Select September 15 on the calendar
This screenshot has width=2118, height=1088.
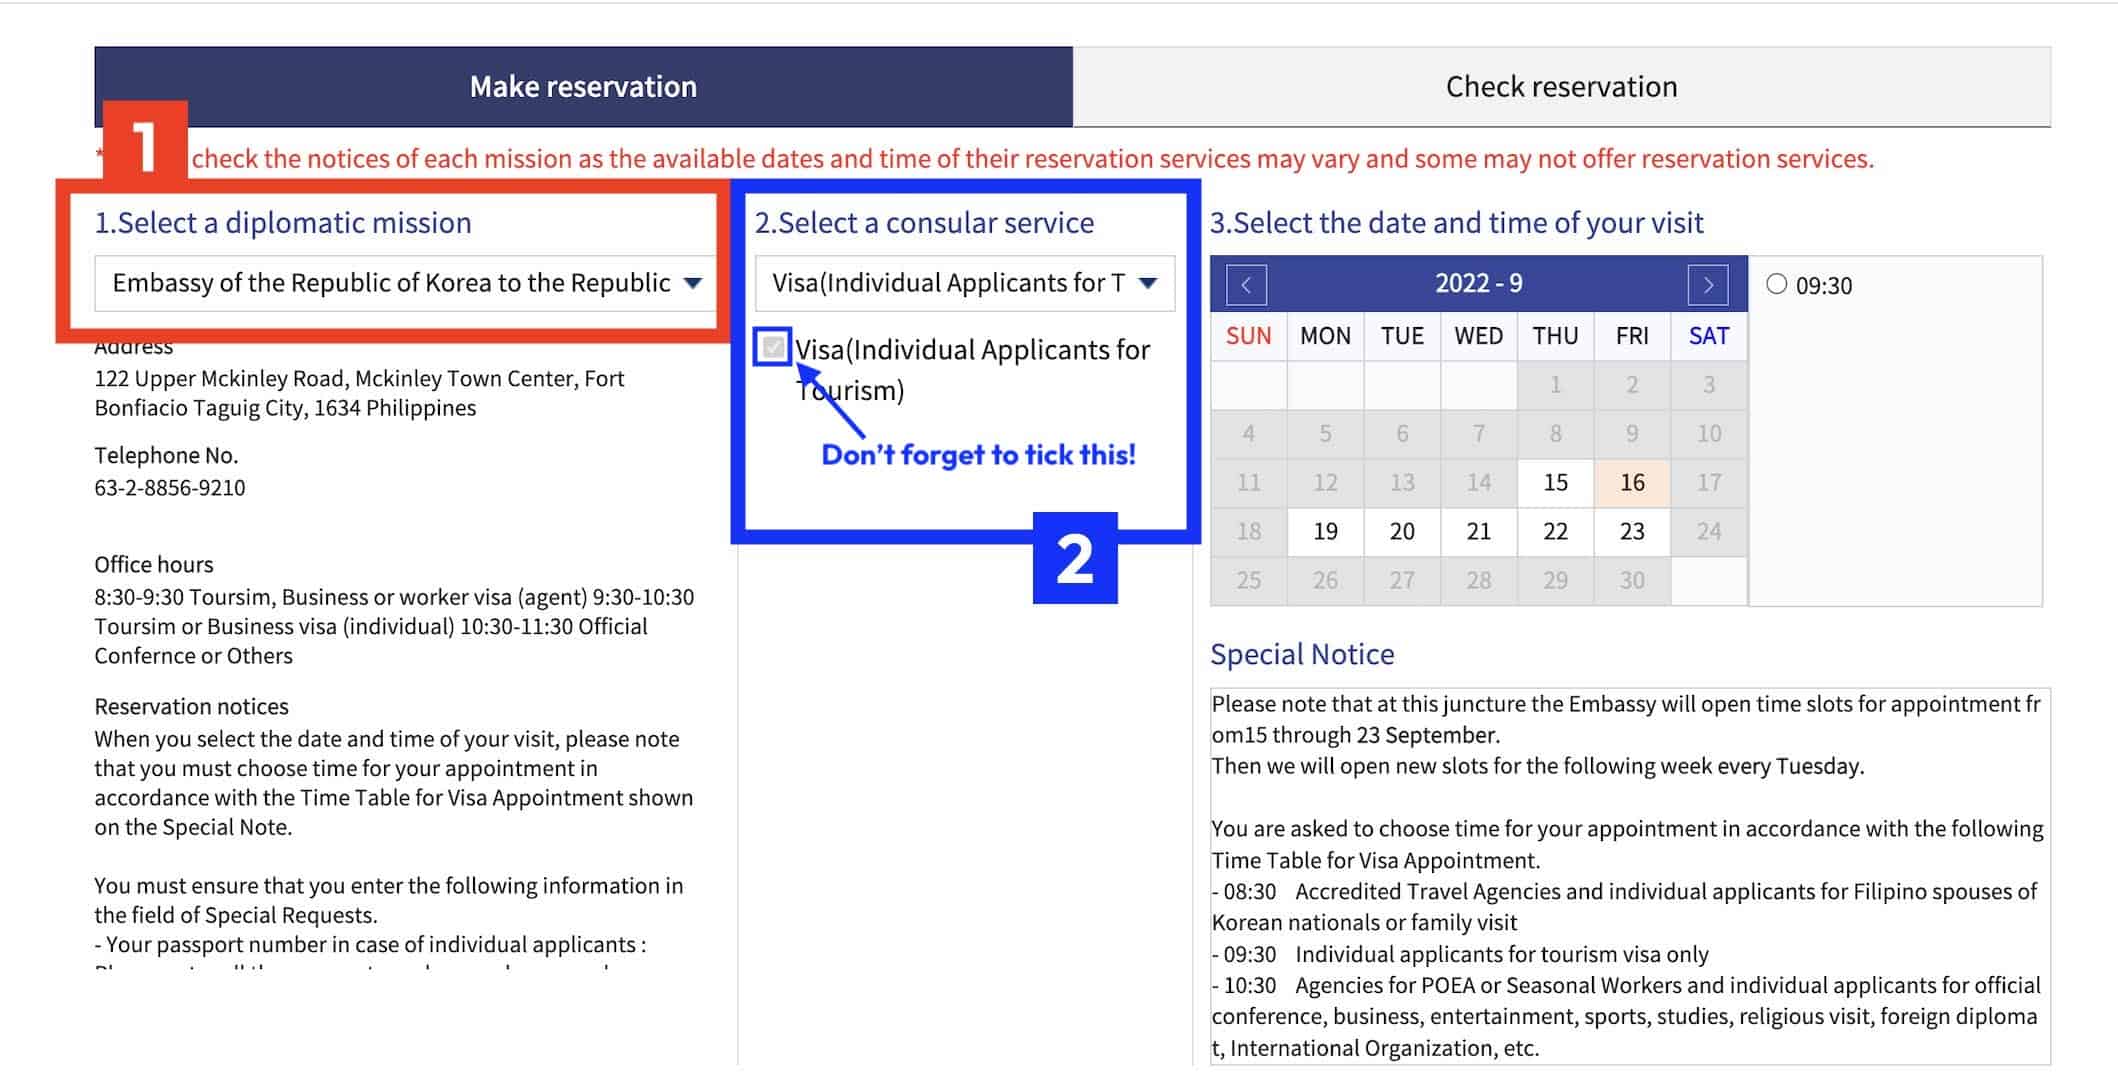pyautogui.click(x=1552, y=482)
